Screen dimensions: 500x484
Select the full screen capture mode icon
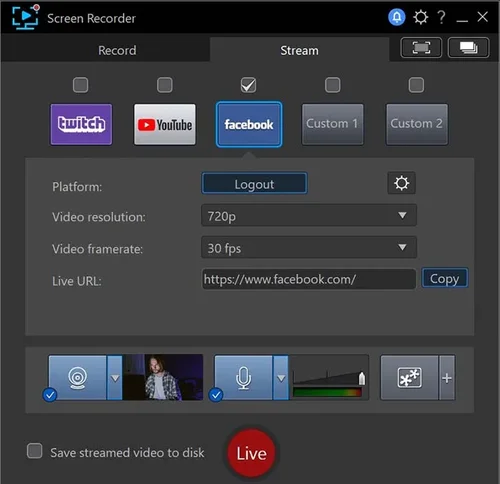[x=421, y=48]
